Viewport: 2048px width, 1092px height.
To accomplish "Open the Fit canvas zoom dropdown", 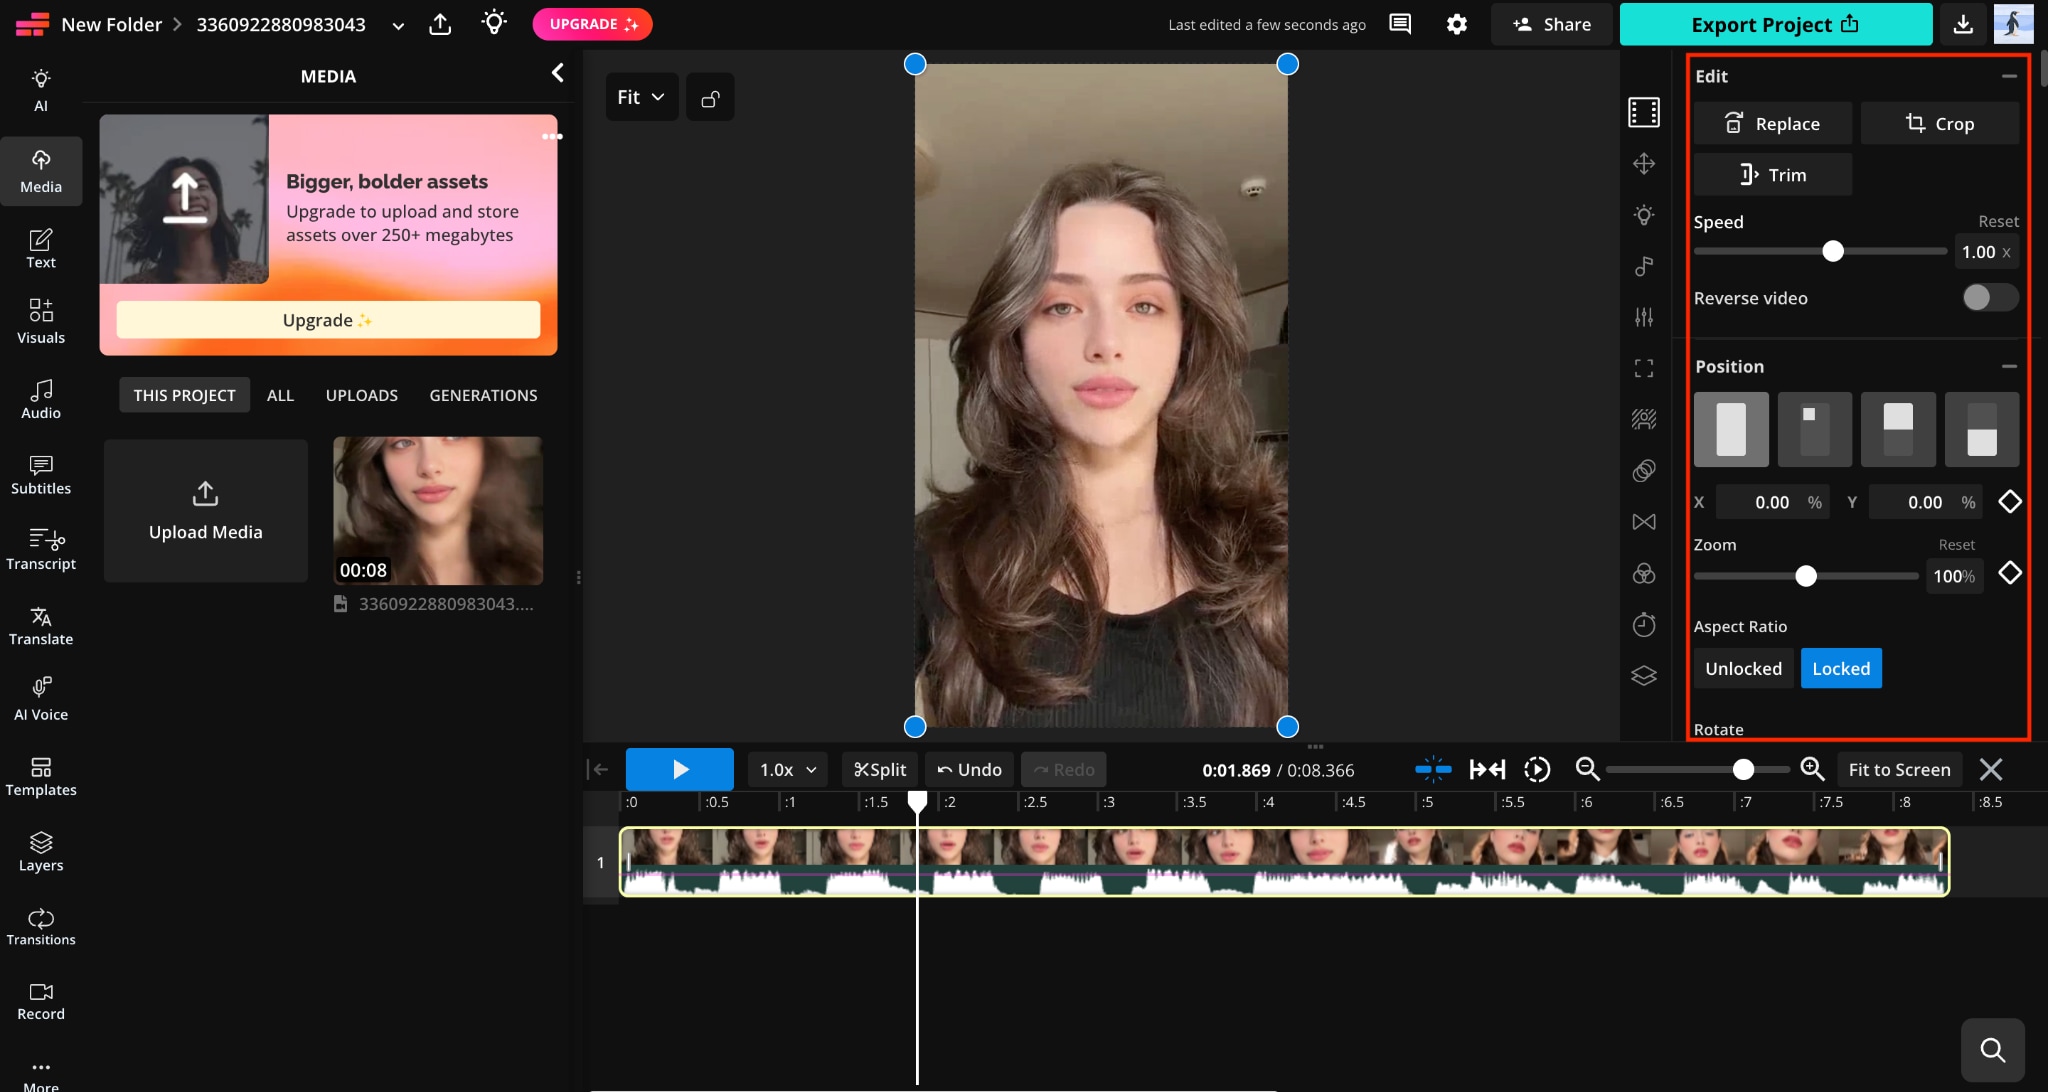I will point(641,98).
